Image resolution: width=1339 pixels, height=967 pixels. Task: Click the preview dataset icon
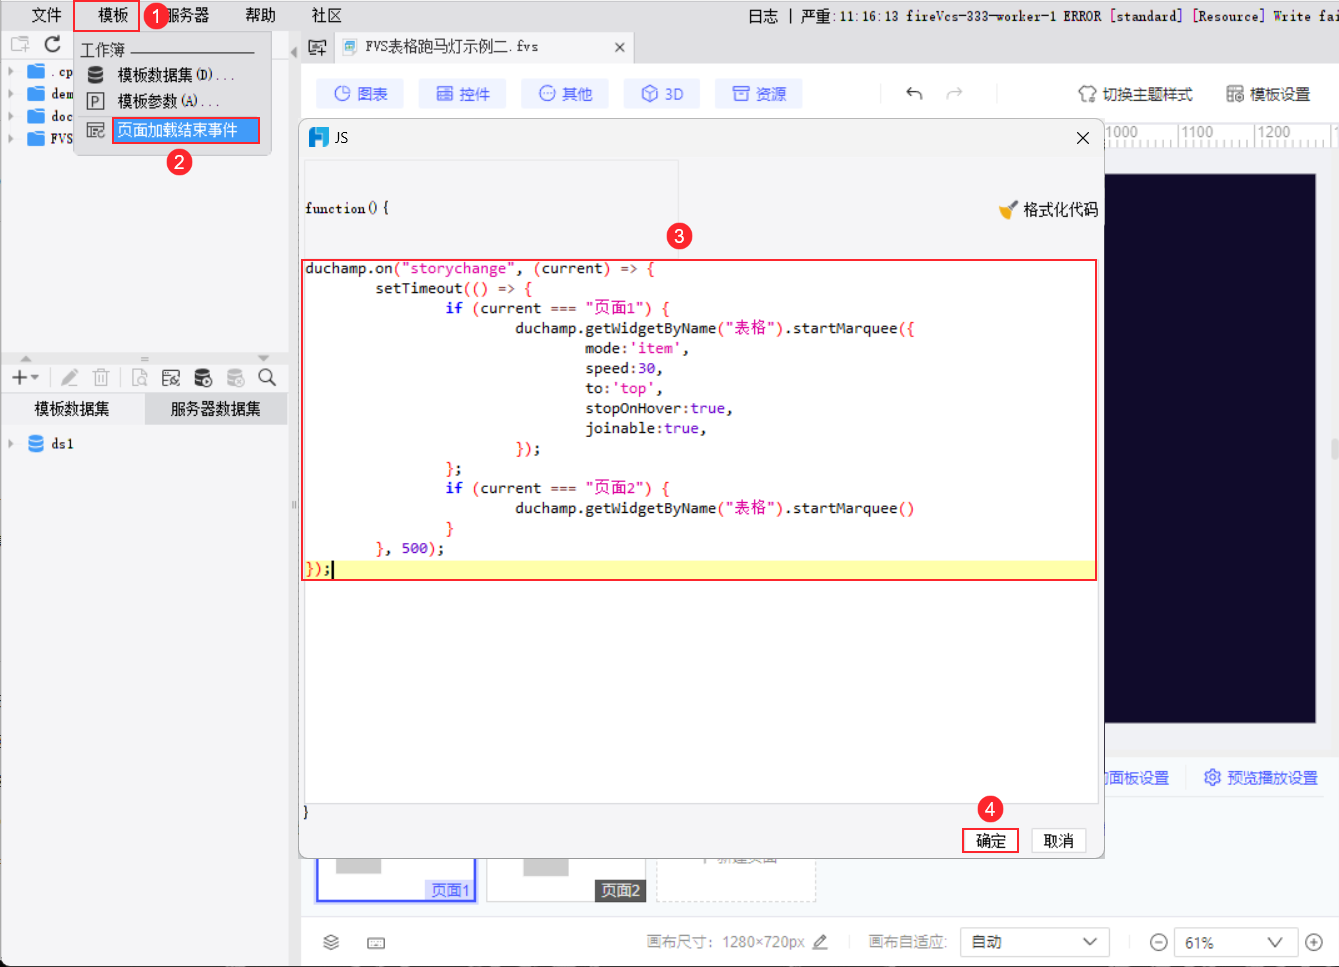pos(139,377)
